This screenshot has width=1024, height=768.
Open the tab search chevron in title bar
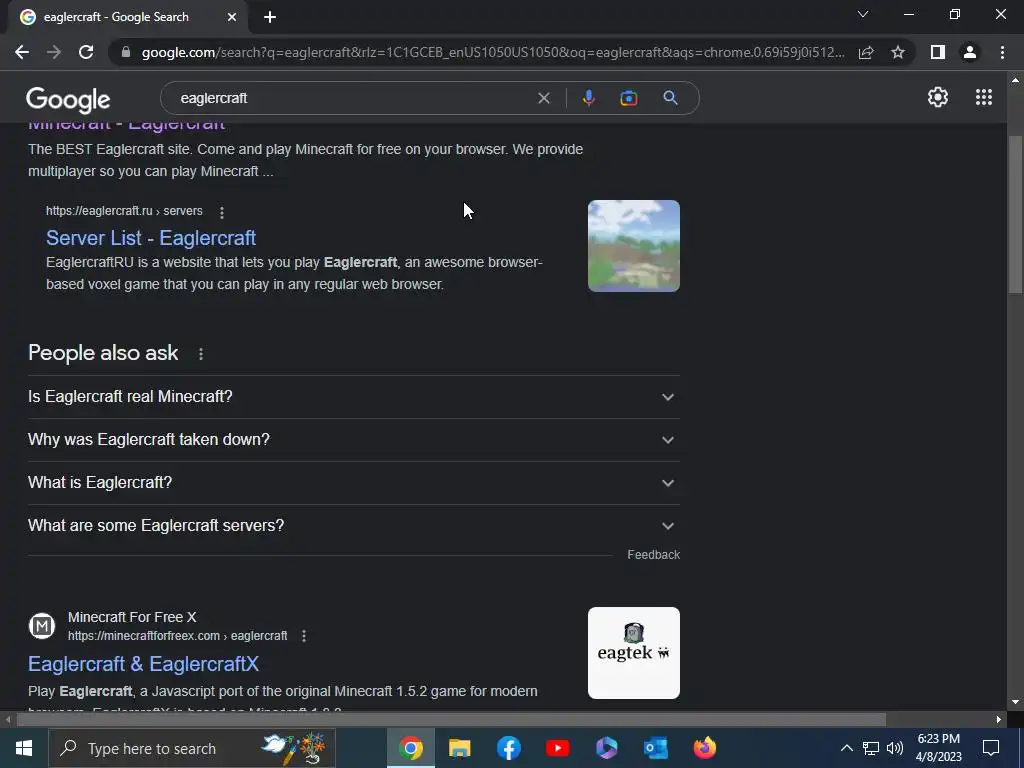click(x=863, y=14)
